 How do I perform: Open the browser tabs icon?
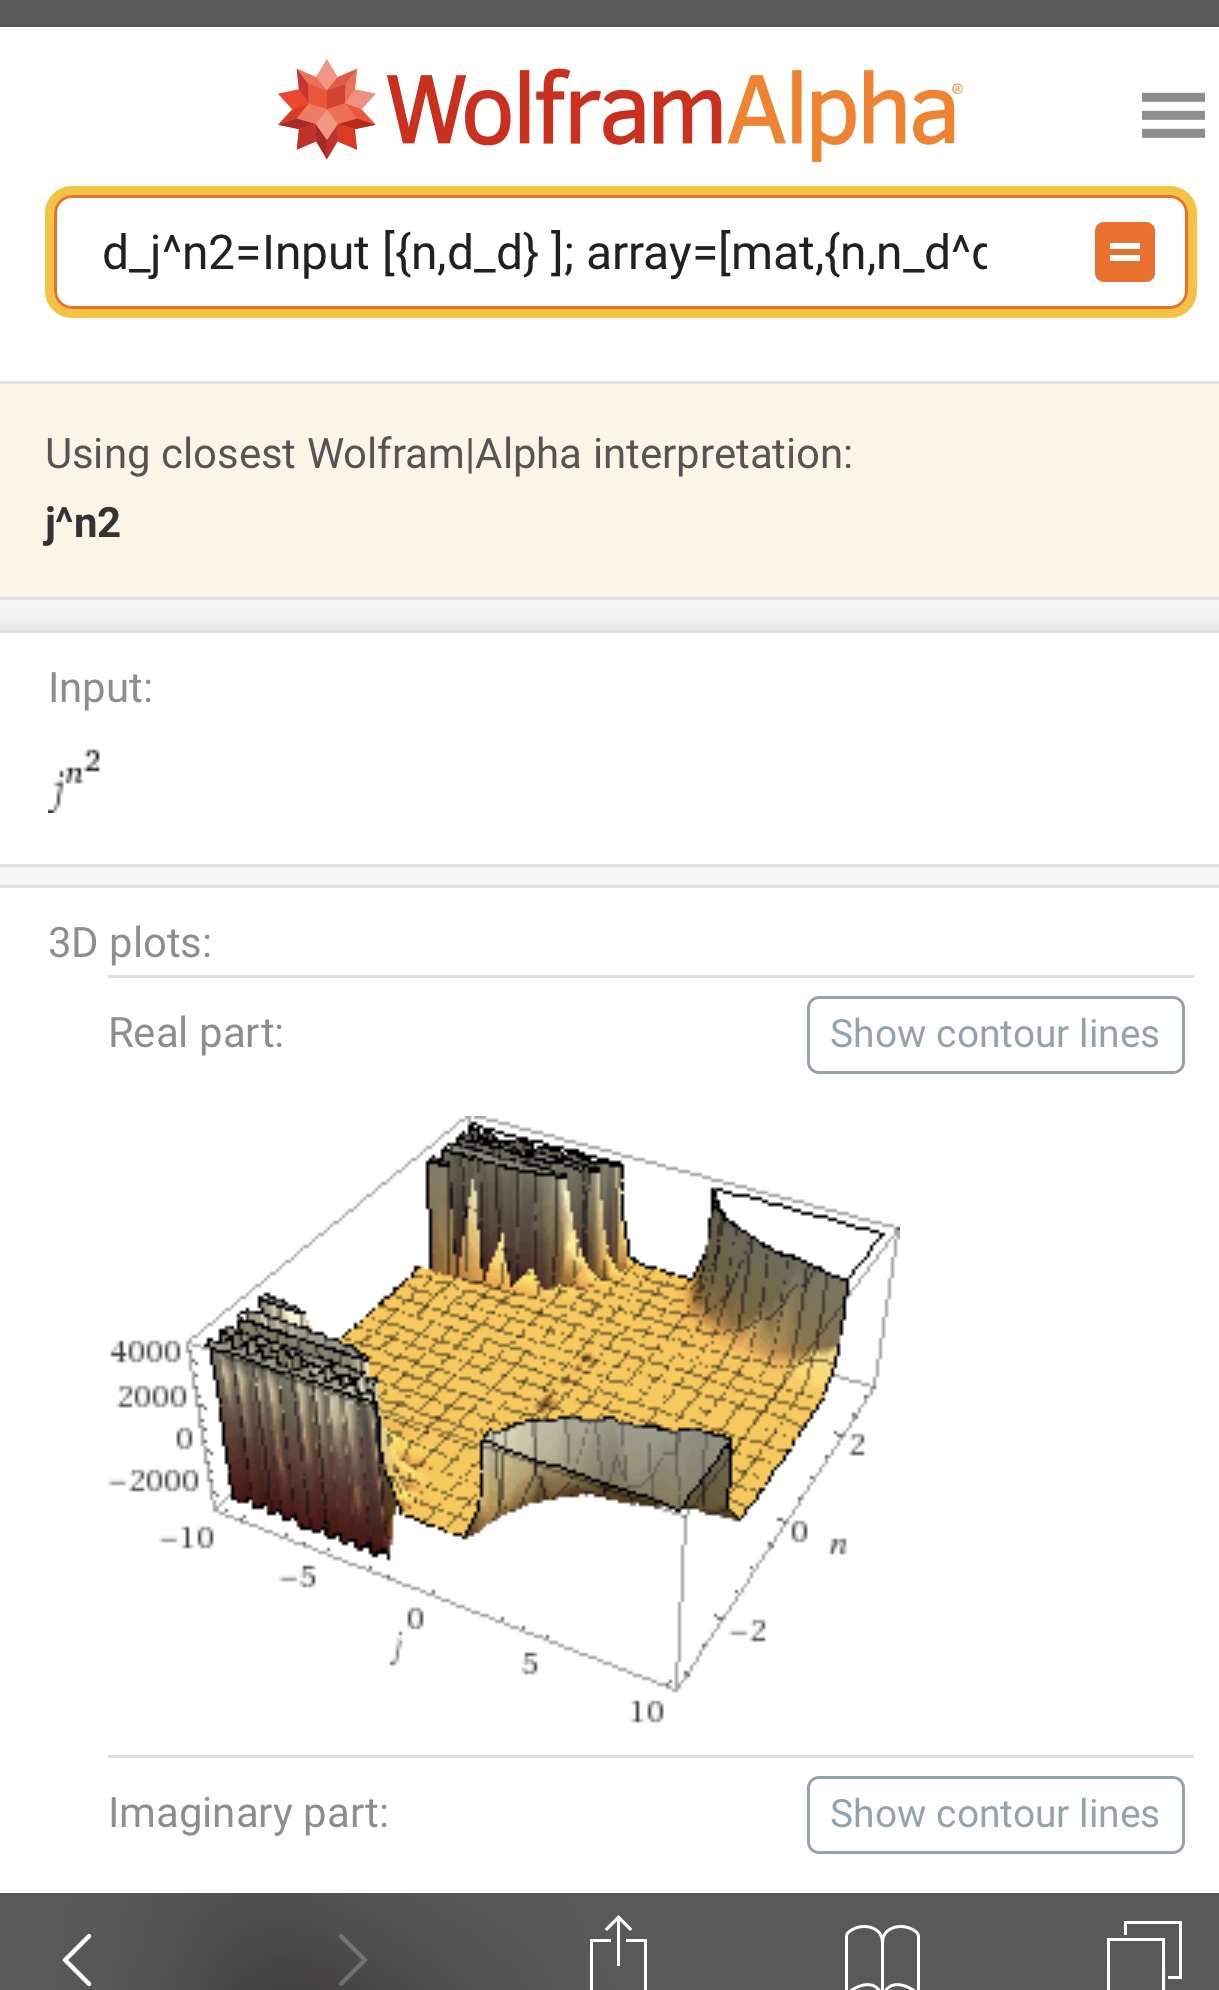(1144, 1955)
